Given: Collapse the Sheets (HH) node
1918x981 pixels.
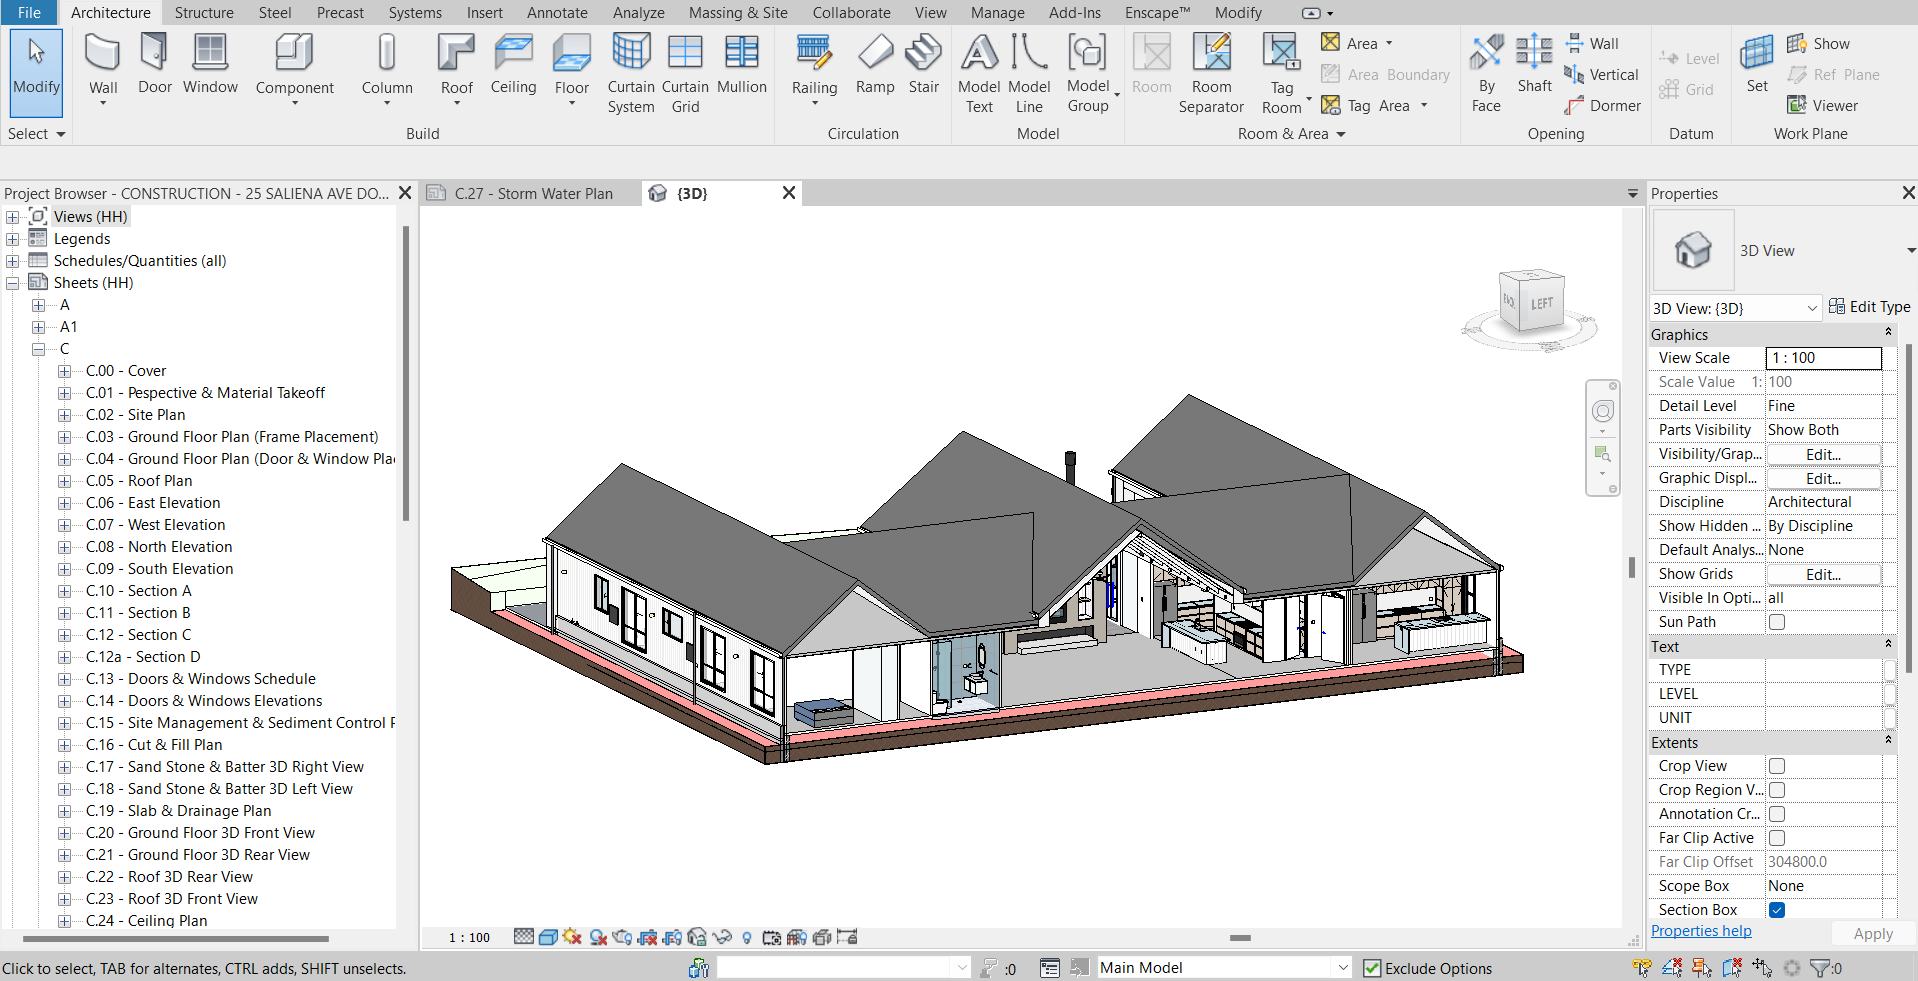Looking at the screenshot, I should pos(12,283).
